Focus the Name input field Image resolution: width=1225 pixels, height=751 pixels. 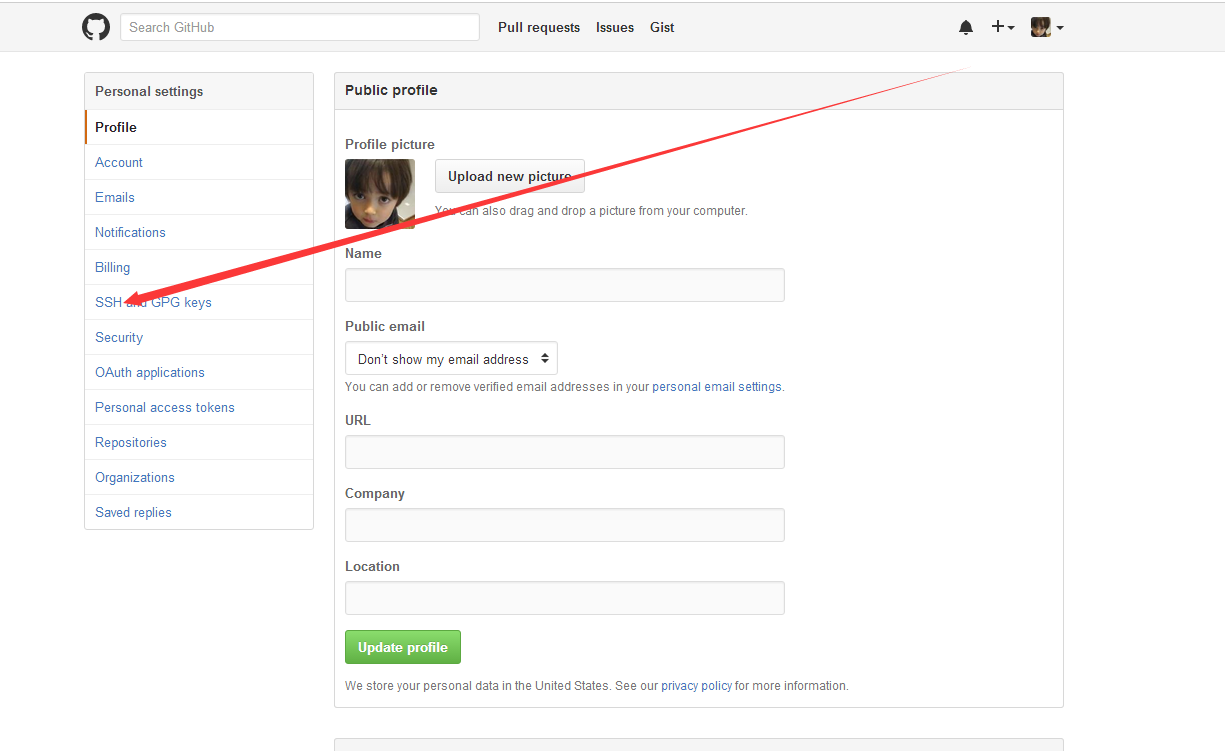pos(565,285)
